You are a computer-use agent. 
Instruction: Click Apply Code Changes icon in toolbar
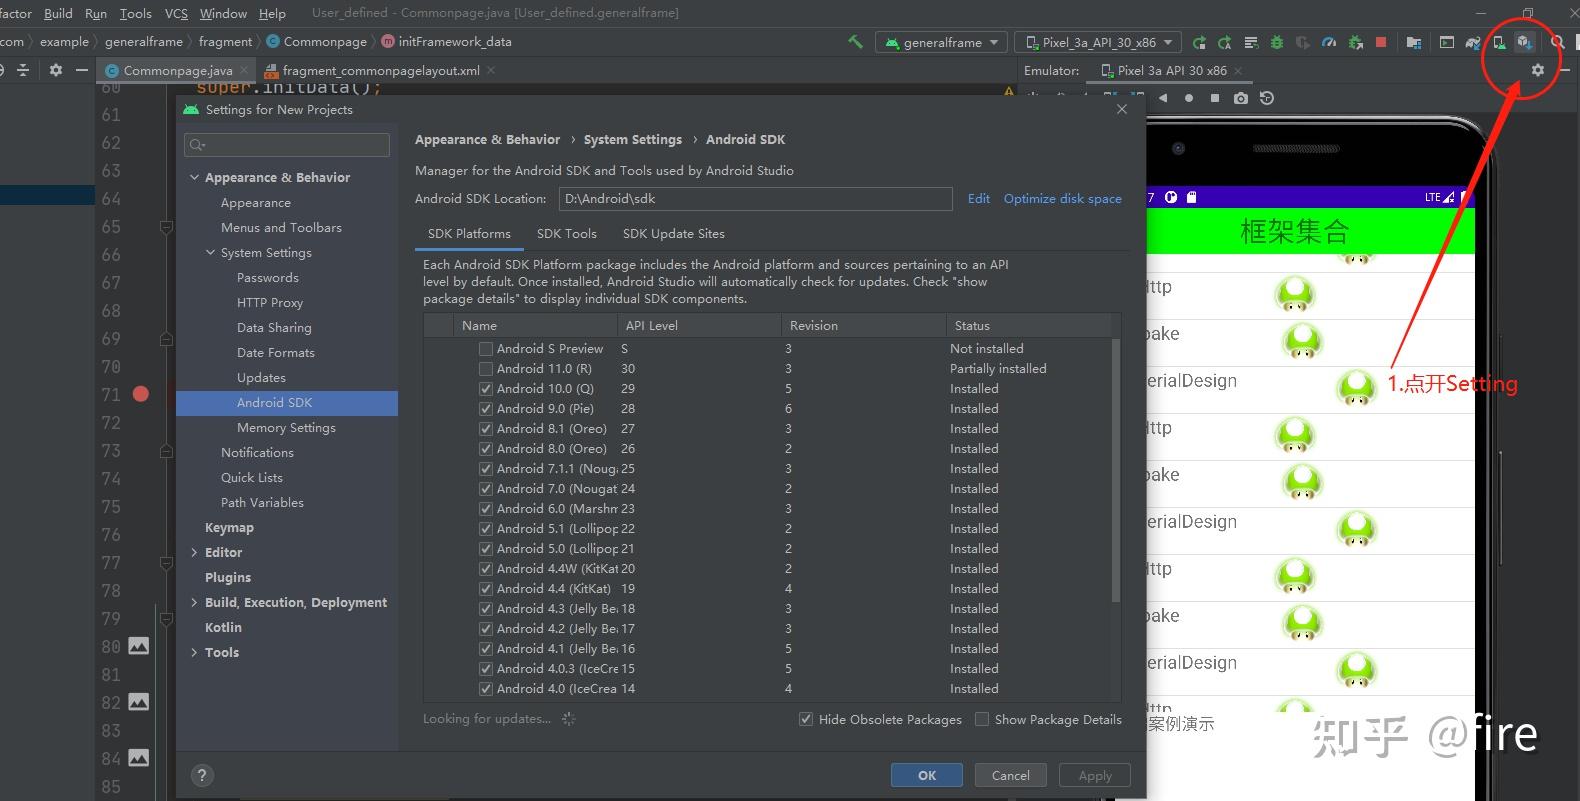coord(1251,43)
